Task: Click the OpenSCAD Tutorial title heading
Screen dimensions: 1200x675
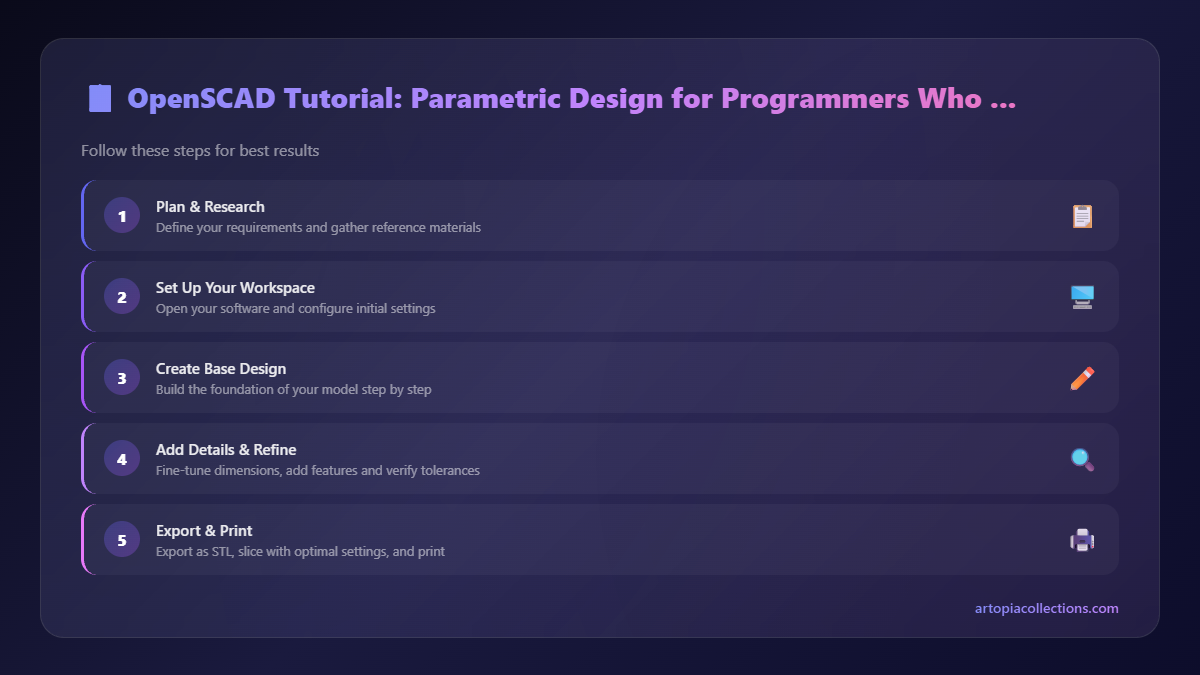Action: (572, 99)
